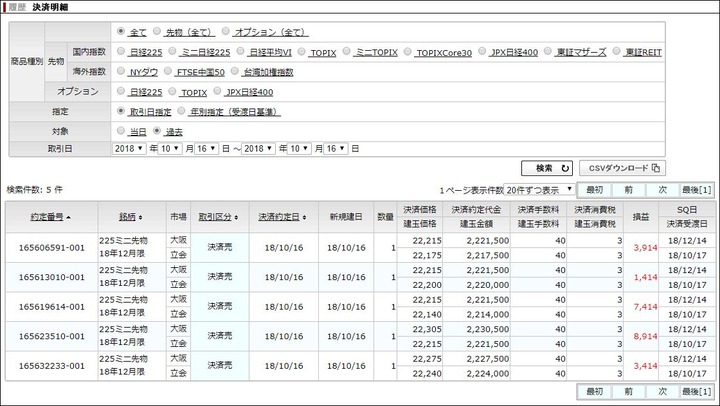Click profit value 8,914

[x=646, y=336]
